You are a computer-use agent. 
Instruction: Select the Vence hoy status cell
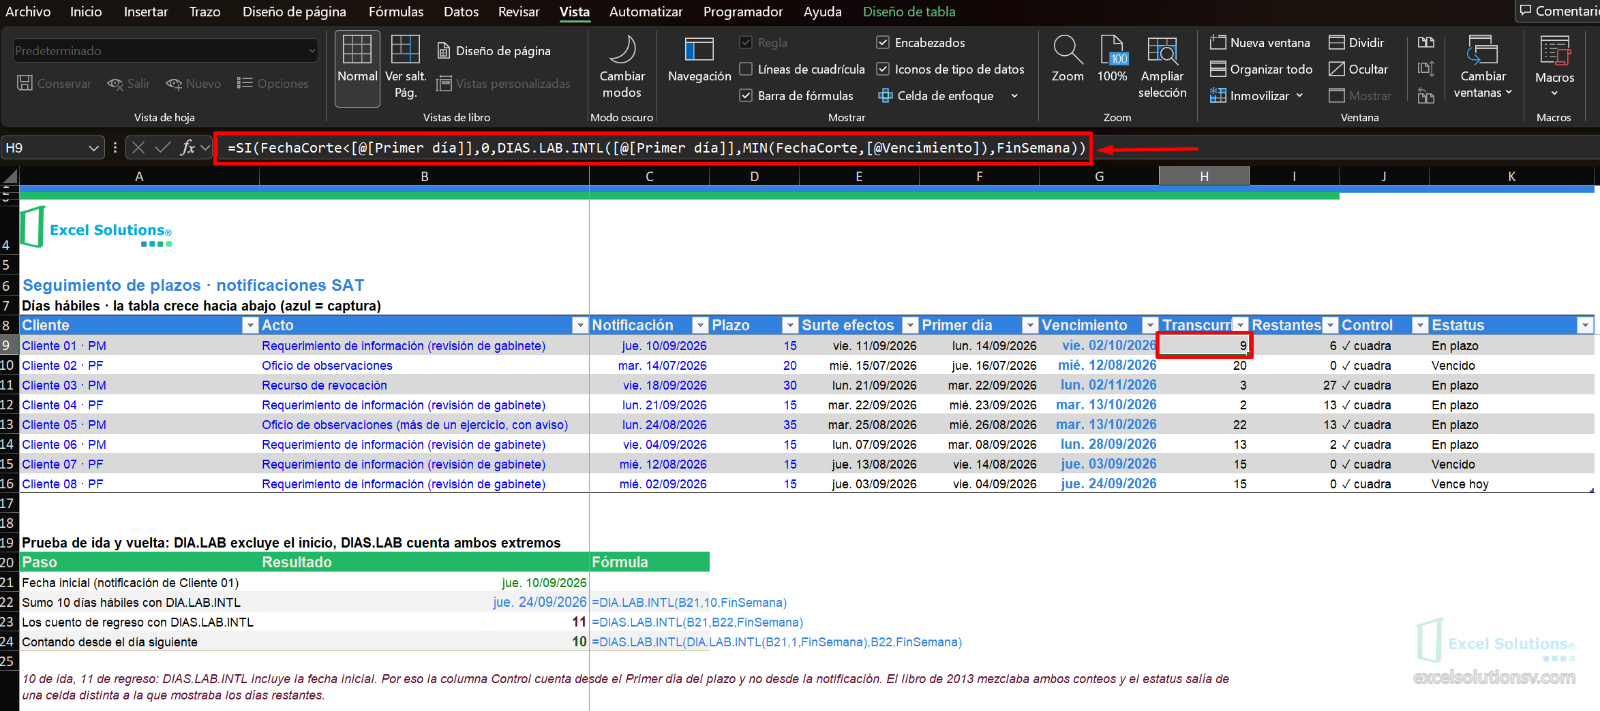(x=1510, y=484)
